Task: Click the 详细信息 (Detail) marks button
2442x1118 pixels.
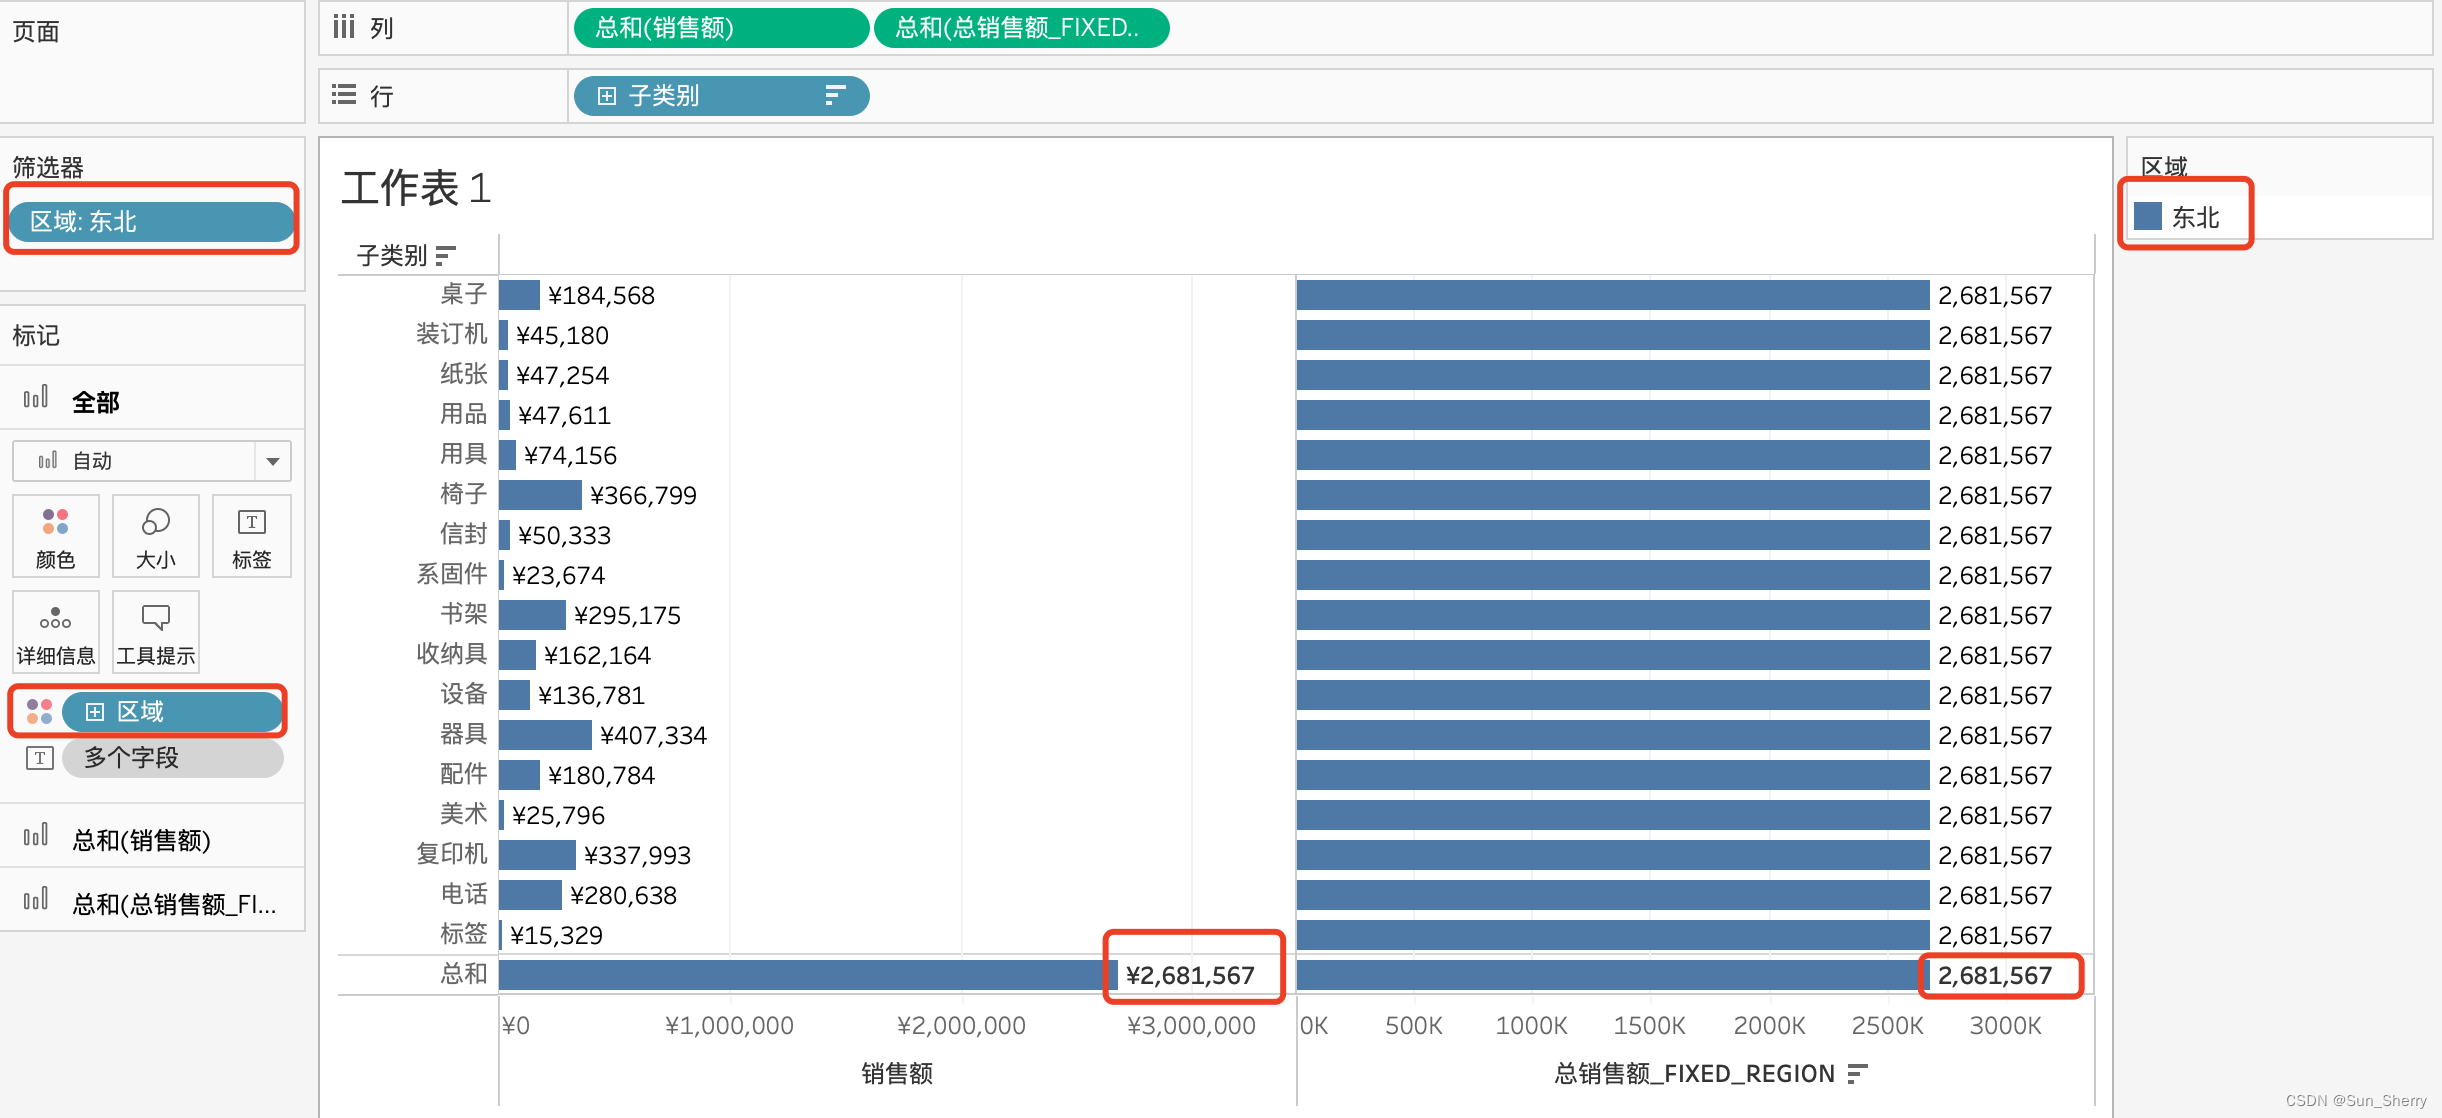Action: (55, 632)
